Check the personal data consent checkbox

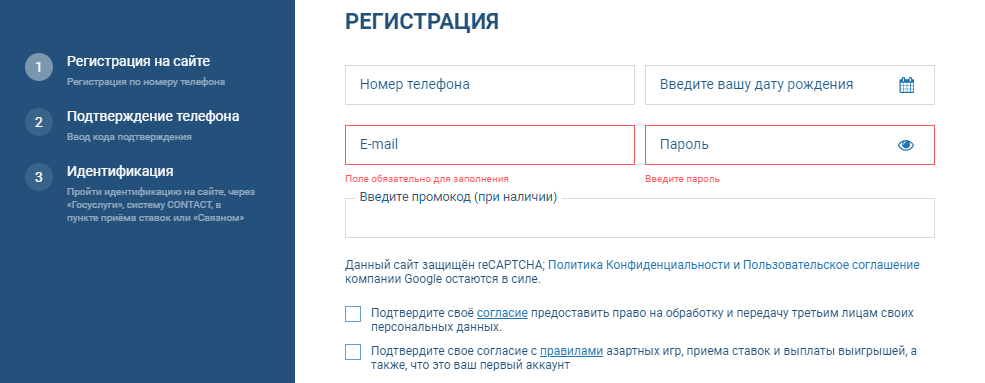(353, 314)
